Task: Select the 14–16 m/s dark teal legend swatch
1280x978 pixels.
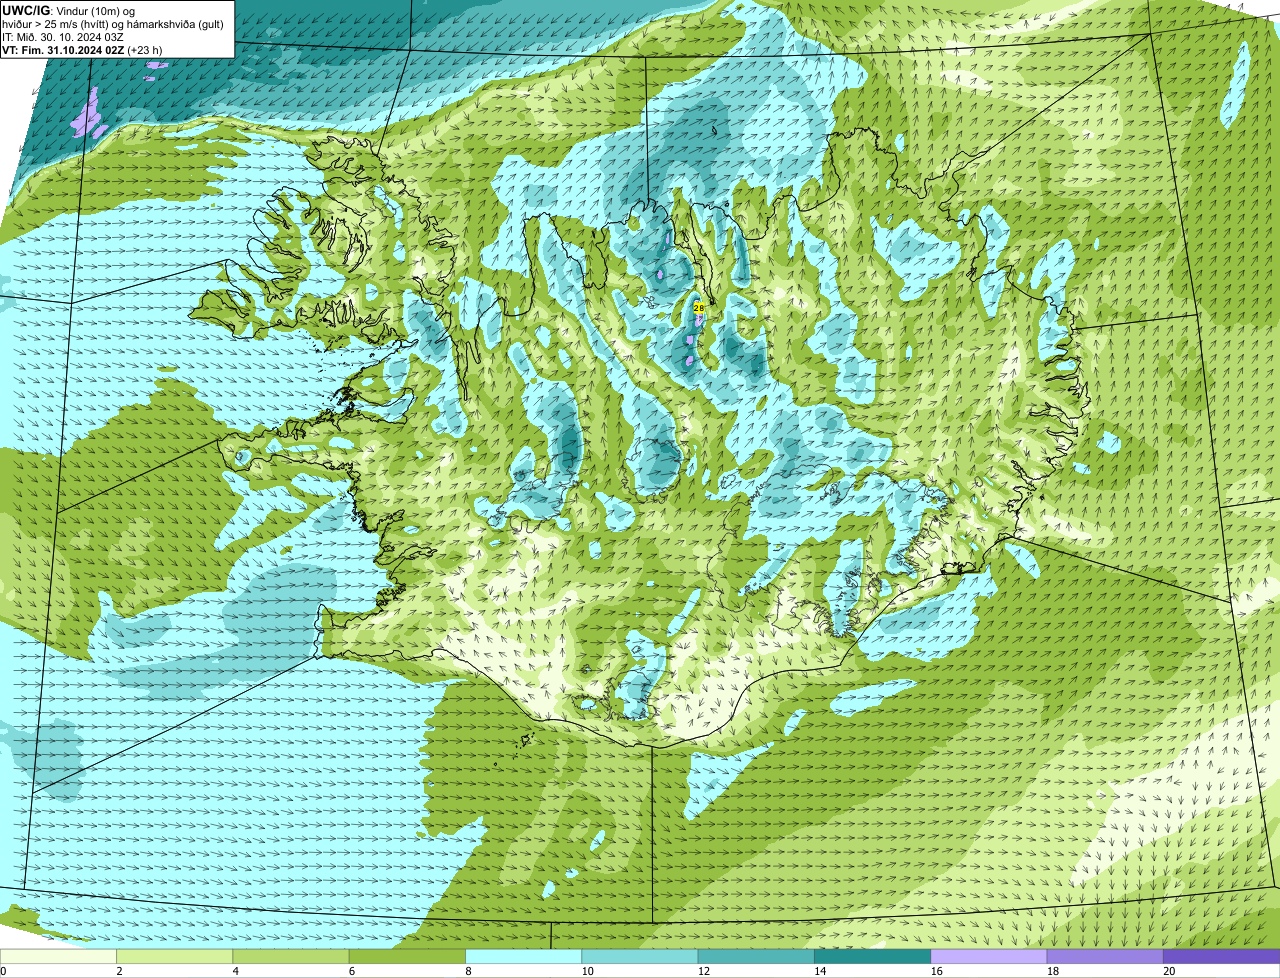Action: point(873,957)
